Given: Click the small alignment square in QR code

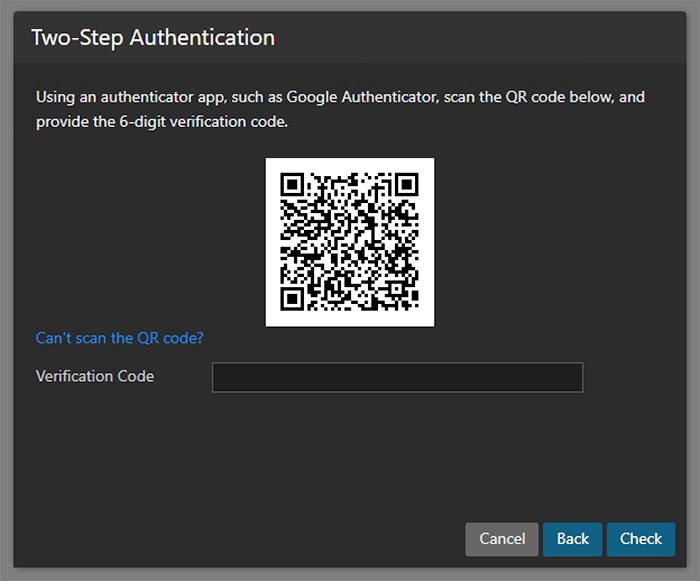Looking at the screenshot, I should point(394,287).
